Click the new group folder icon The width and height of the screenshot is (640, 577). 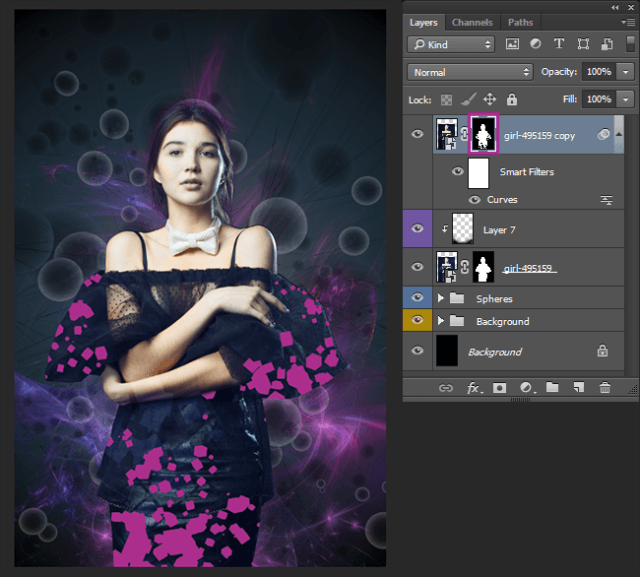[x=552, y=388]
